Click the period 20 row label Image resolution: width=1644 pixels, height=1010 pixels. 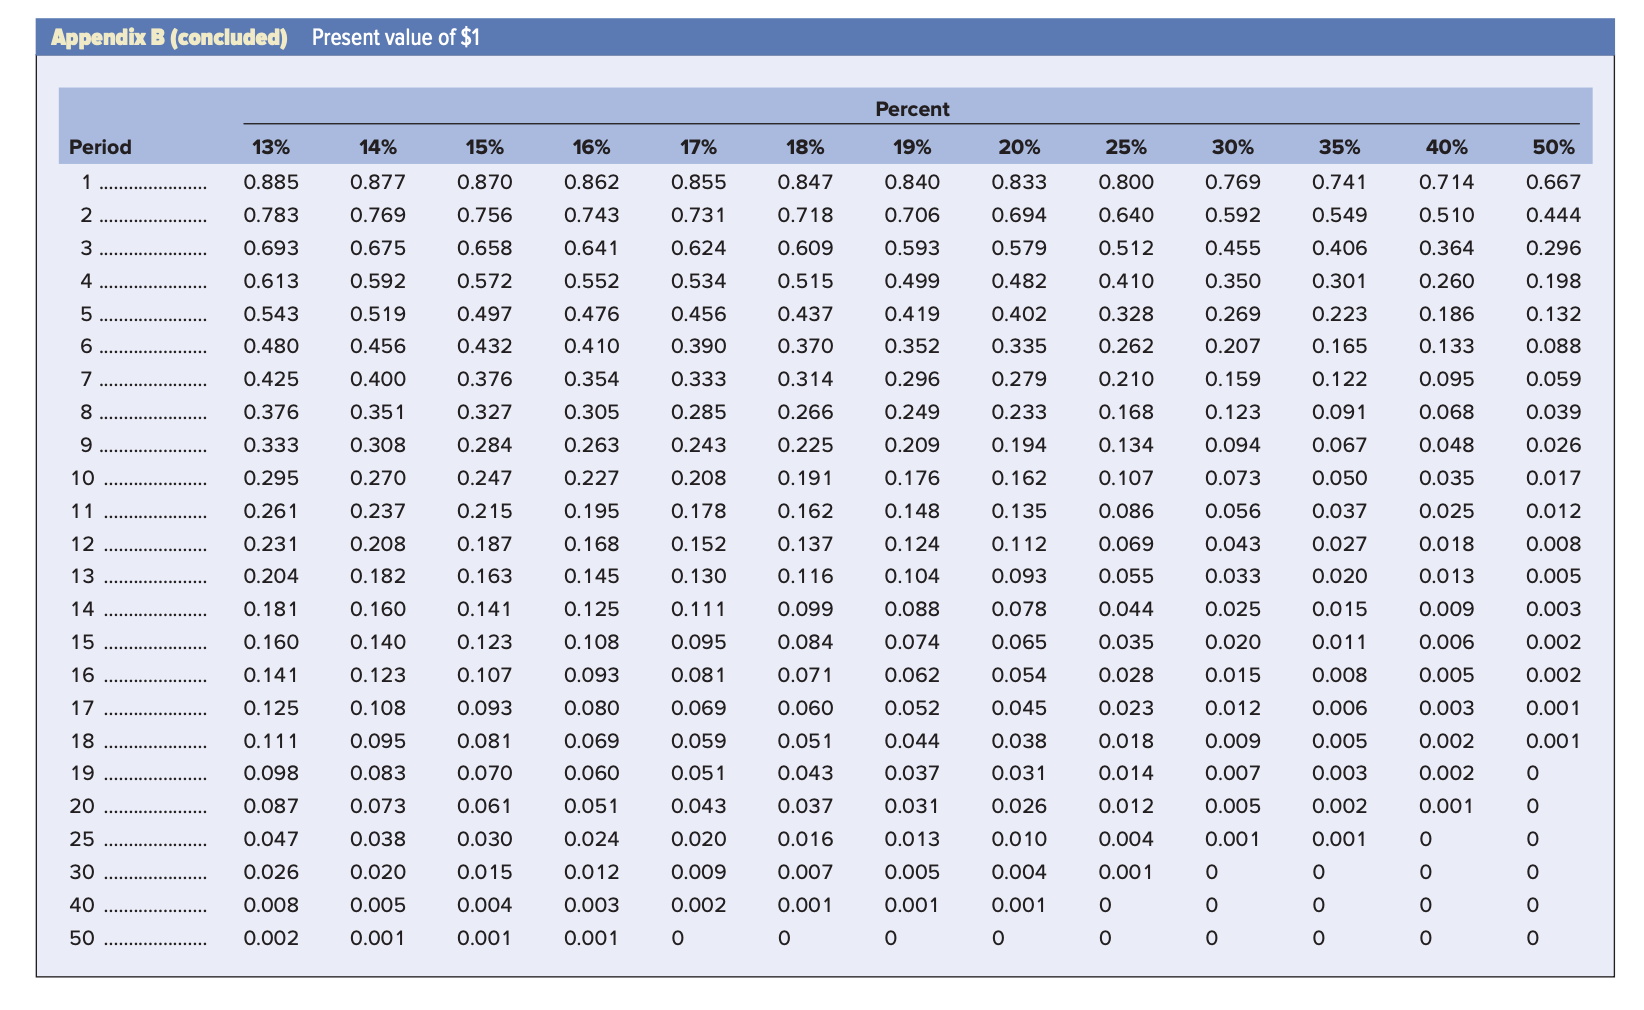tap(82, 806)
